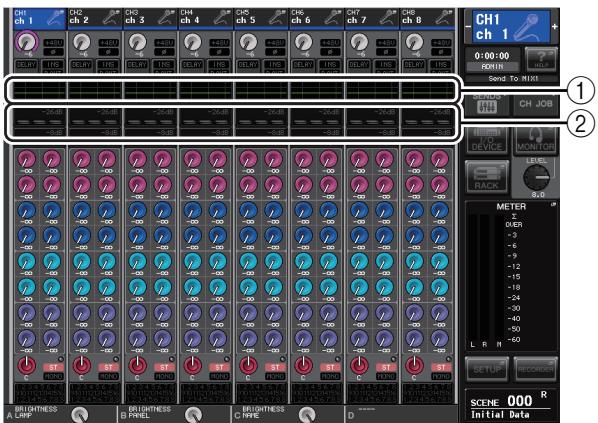Viewport: 598px width, 423px height.
Task: Open the DELAY popup for ch 4
Action: click(x=193, y=65)
